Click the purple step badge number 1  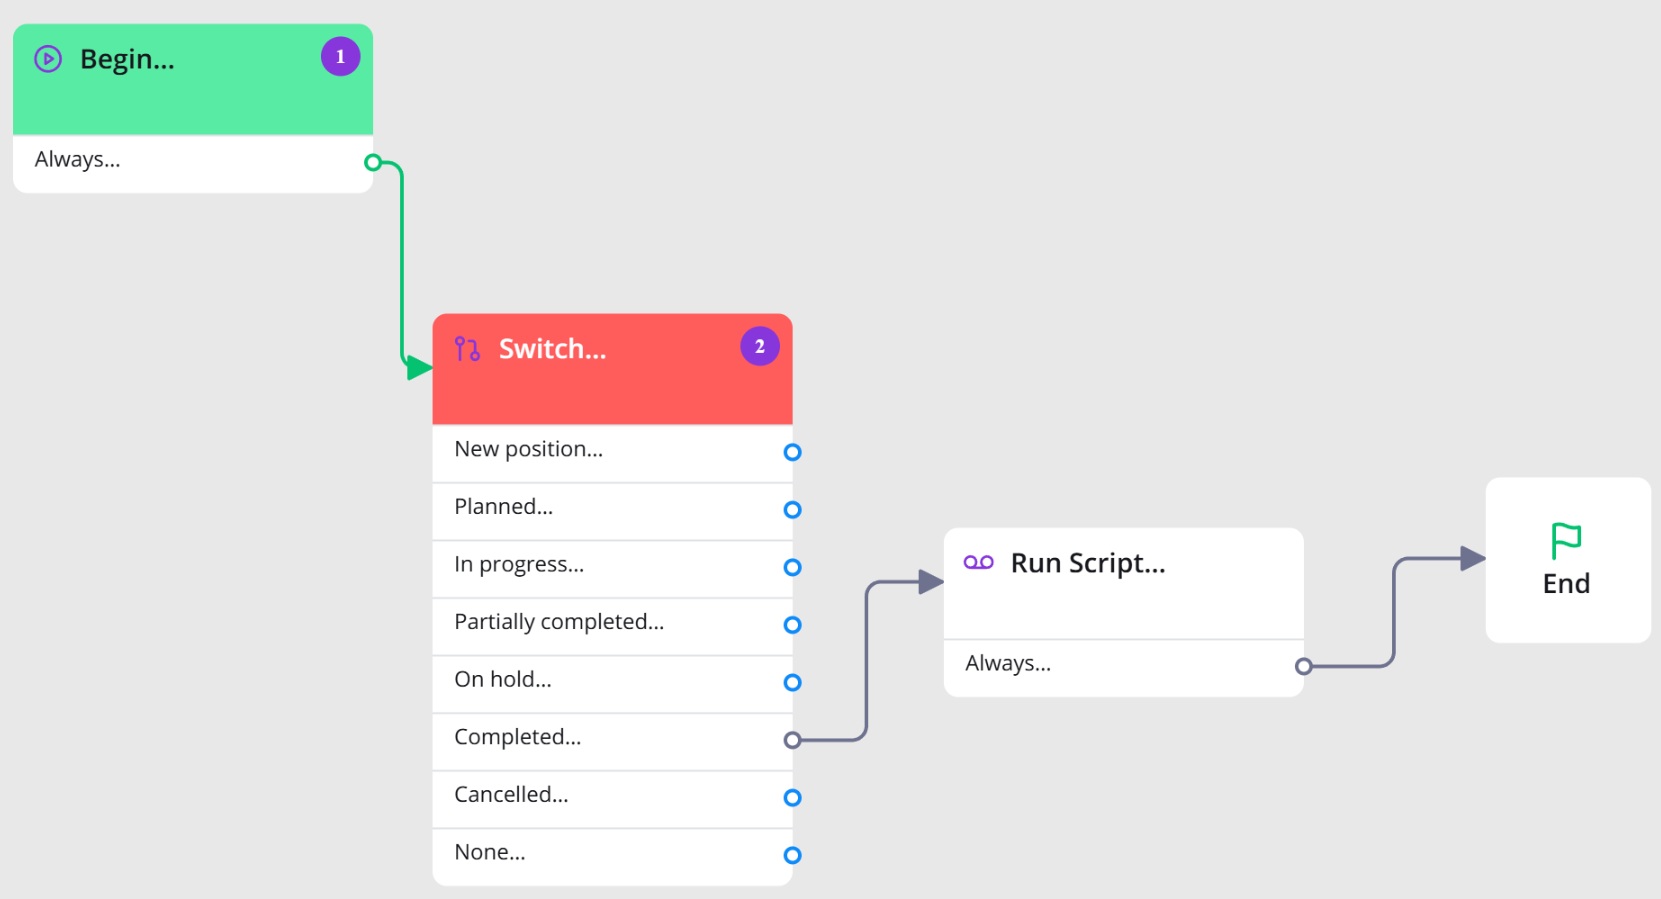340,57
